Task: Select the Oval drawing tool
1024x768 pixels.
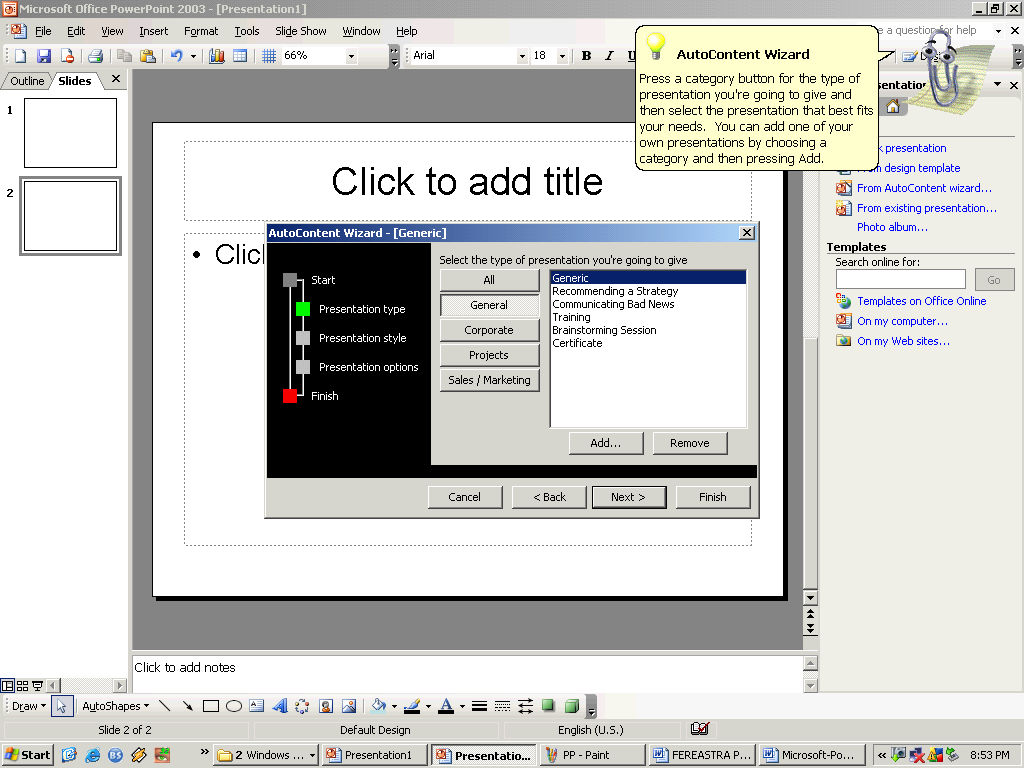Action: point(234,706)
